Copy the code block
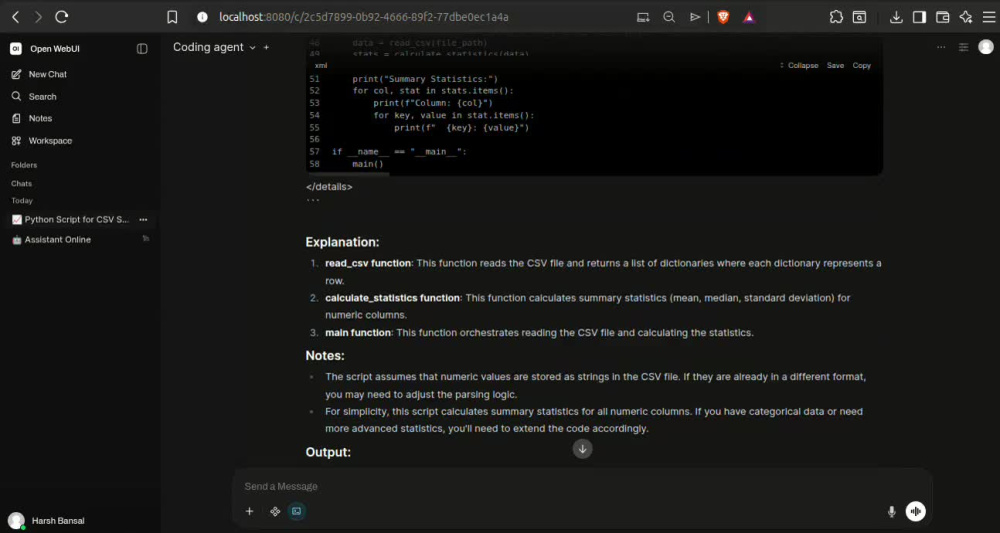The width and height of the screenshot is (1000, 533). pos(862,65)
